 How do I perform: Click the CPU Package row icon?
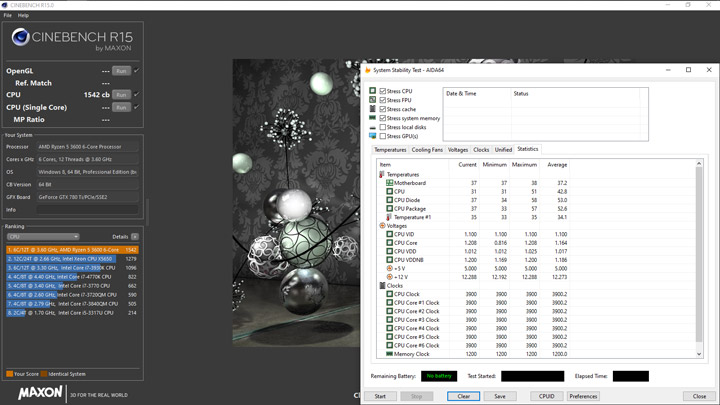point(389,208)
